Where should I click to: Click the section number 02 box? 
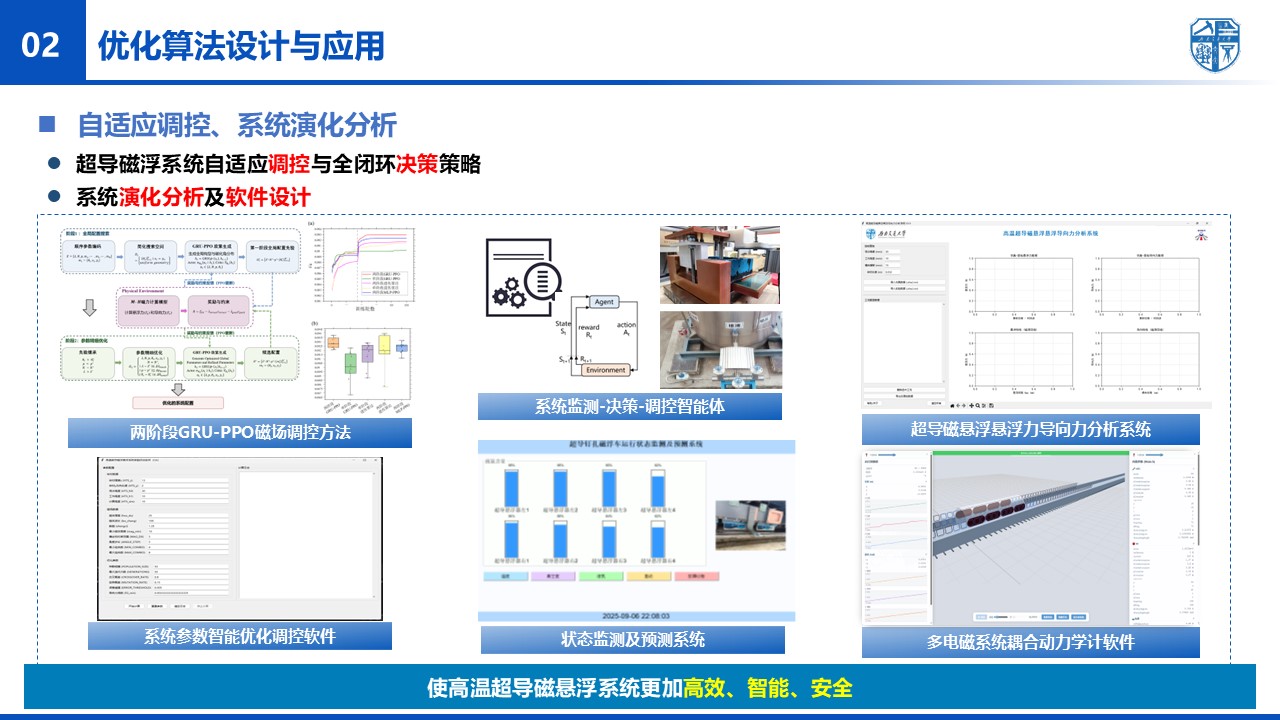[x=41, y=45]
